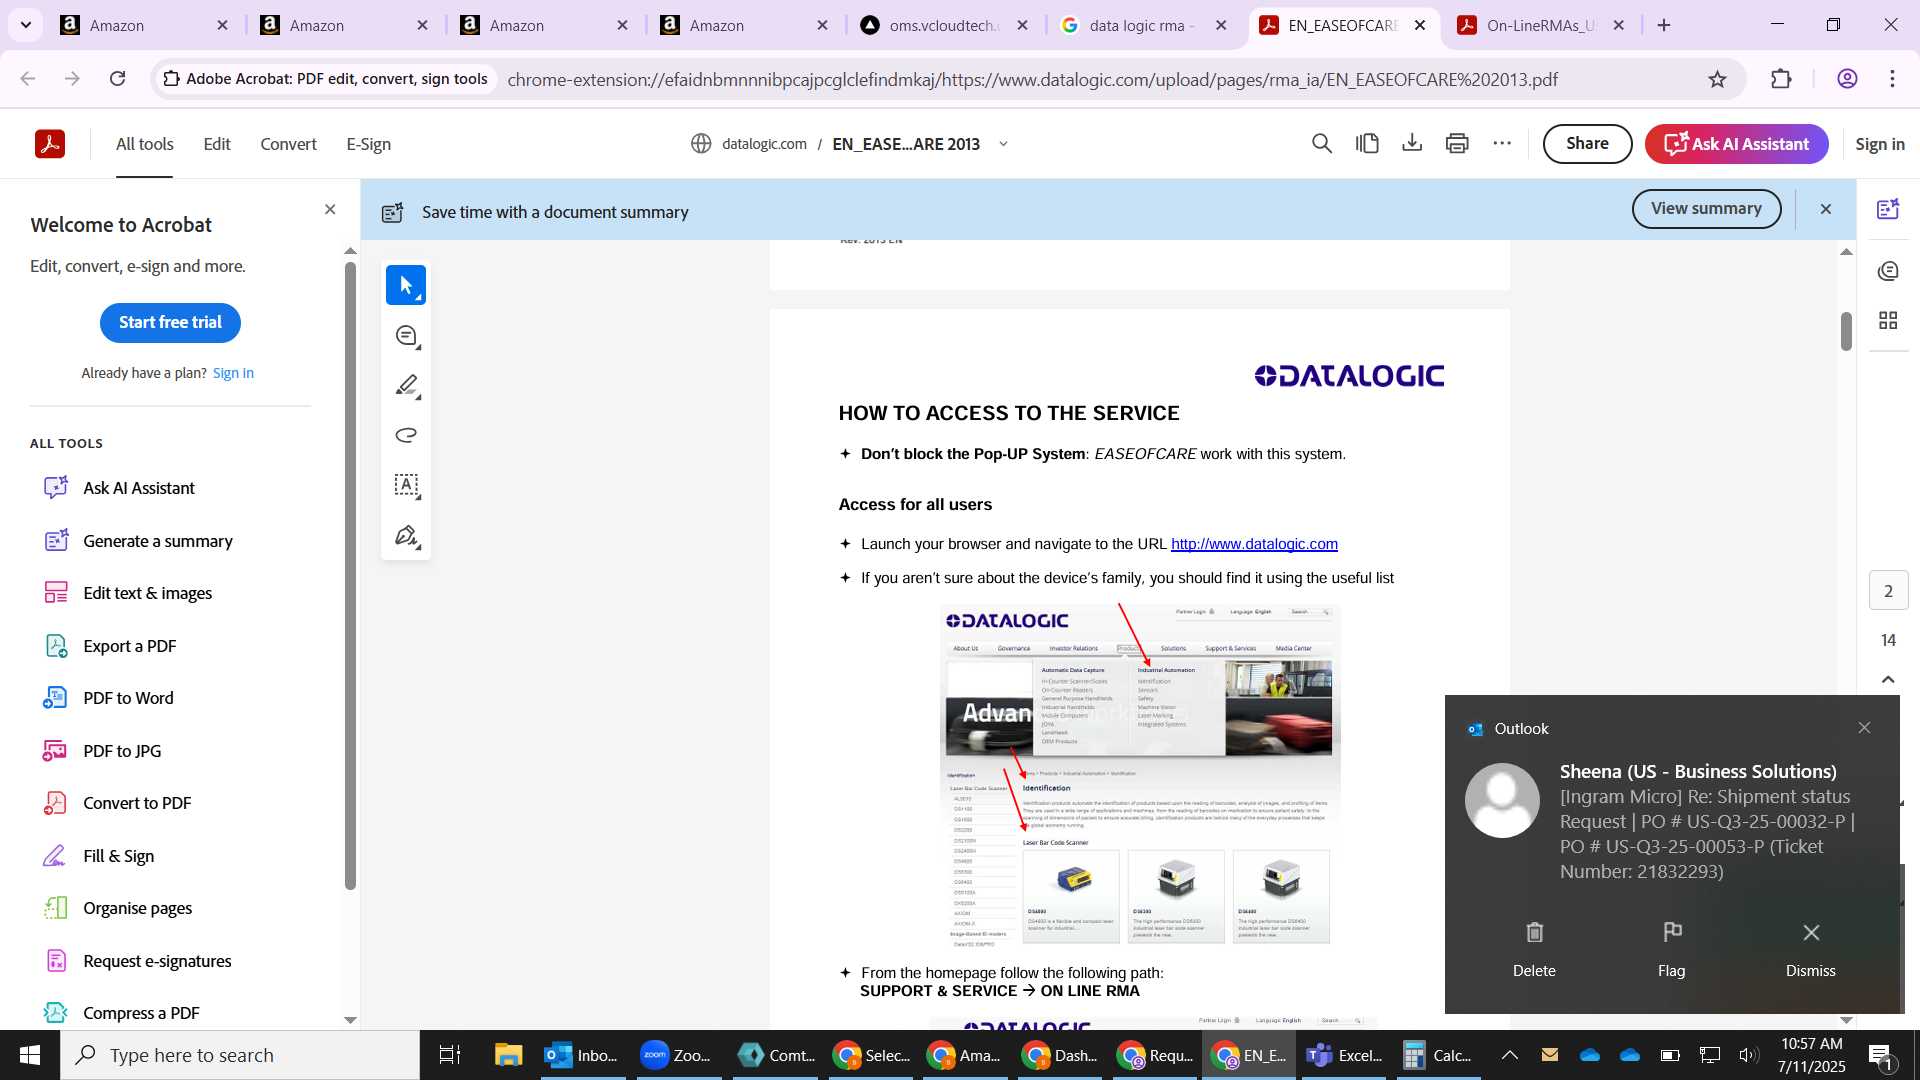
Task: Dismiss the Outlook notification message
Action: (1811, 949)
